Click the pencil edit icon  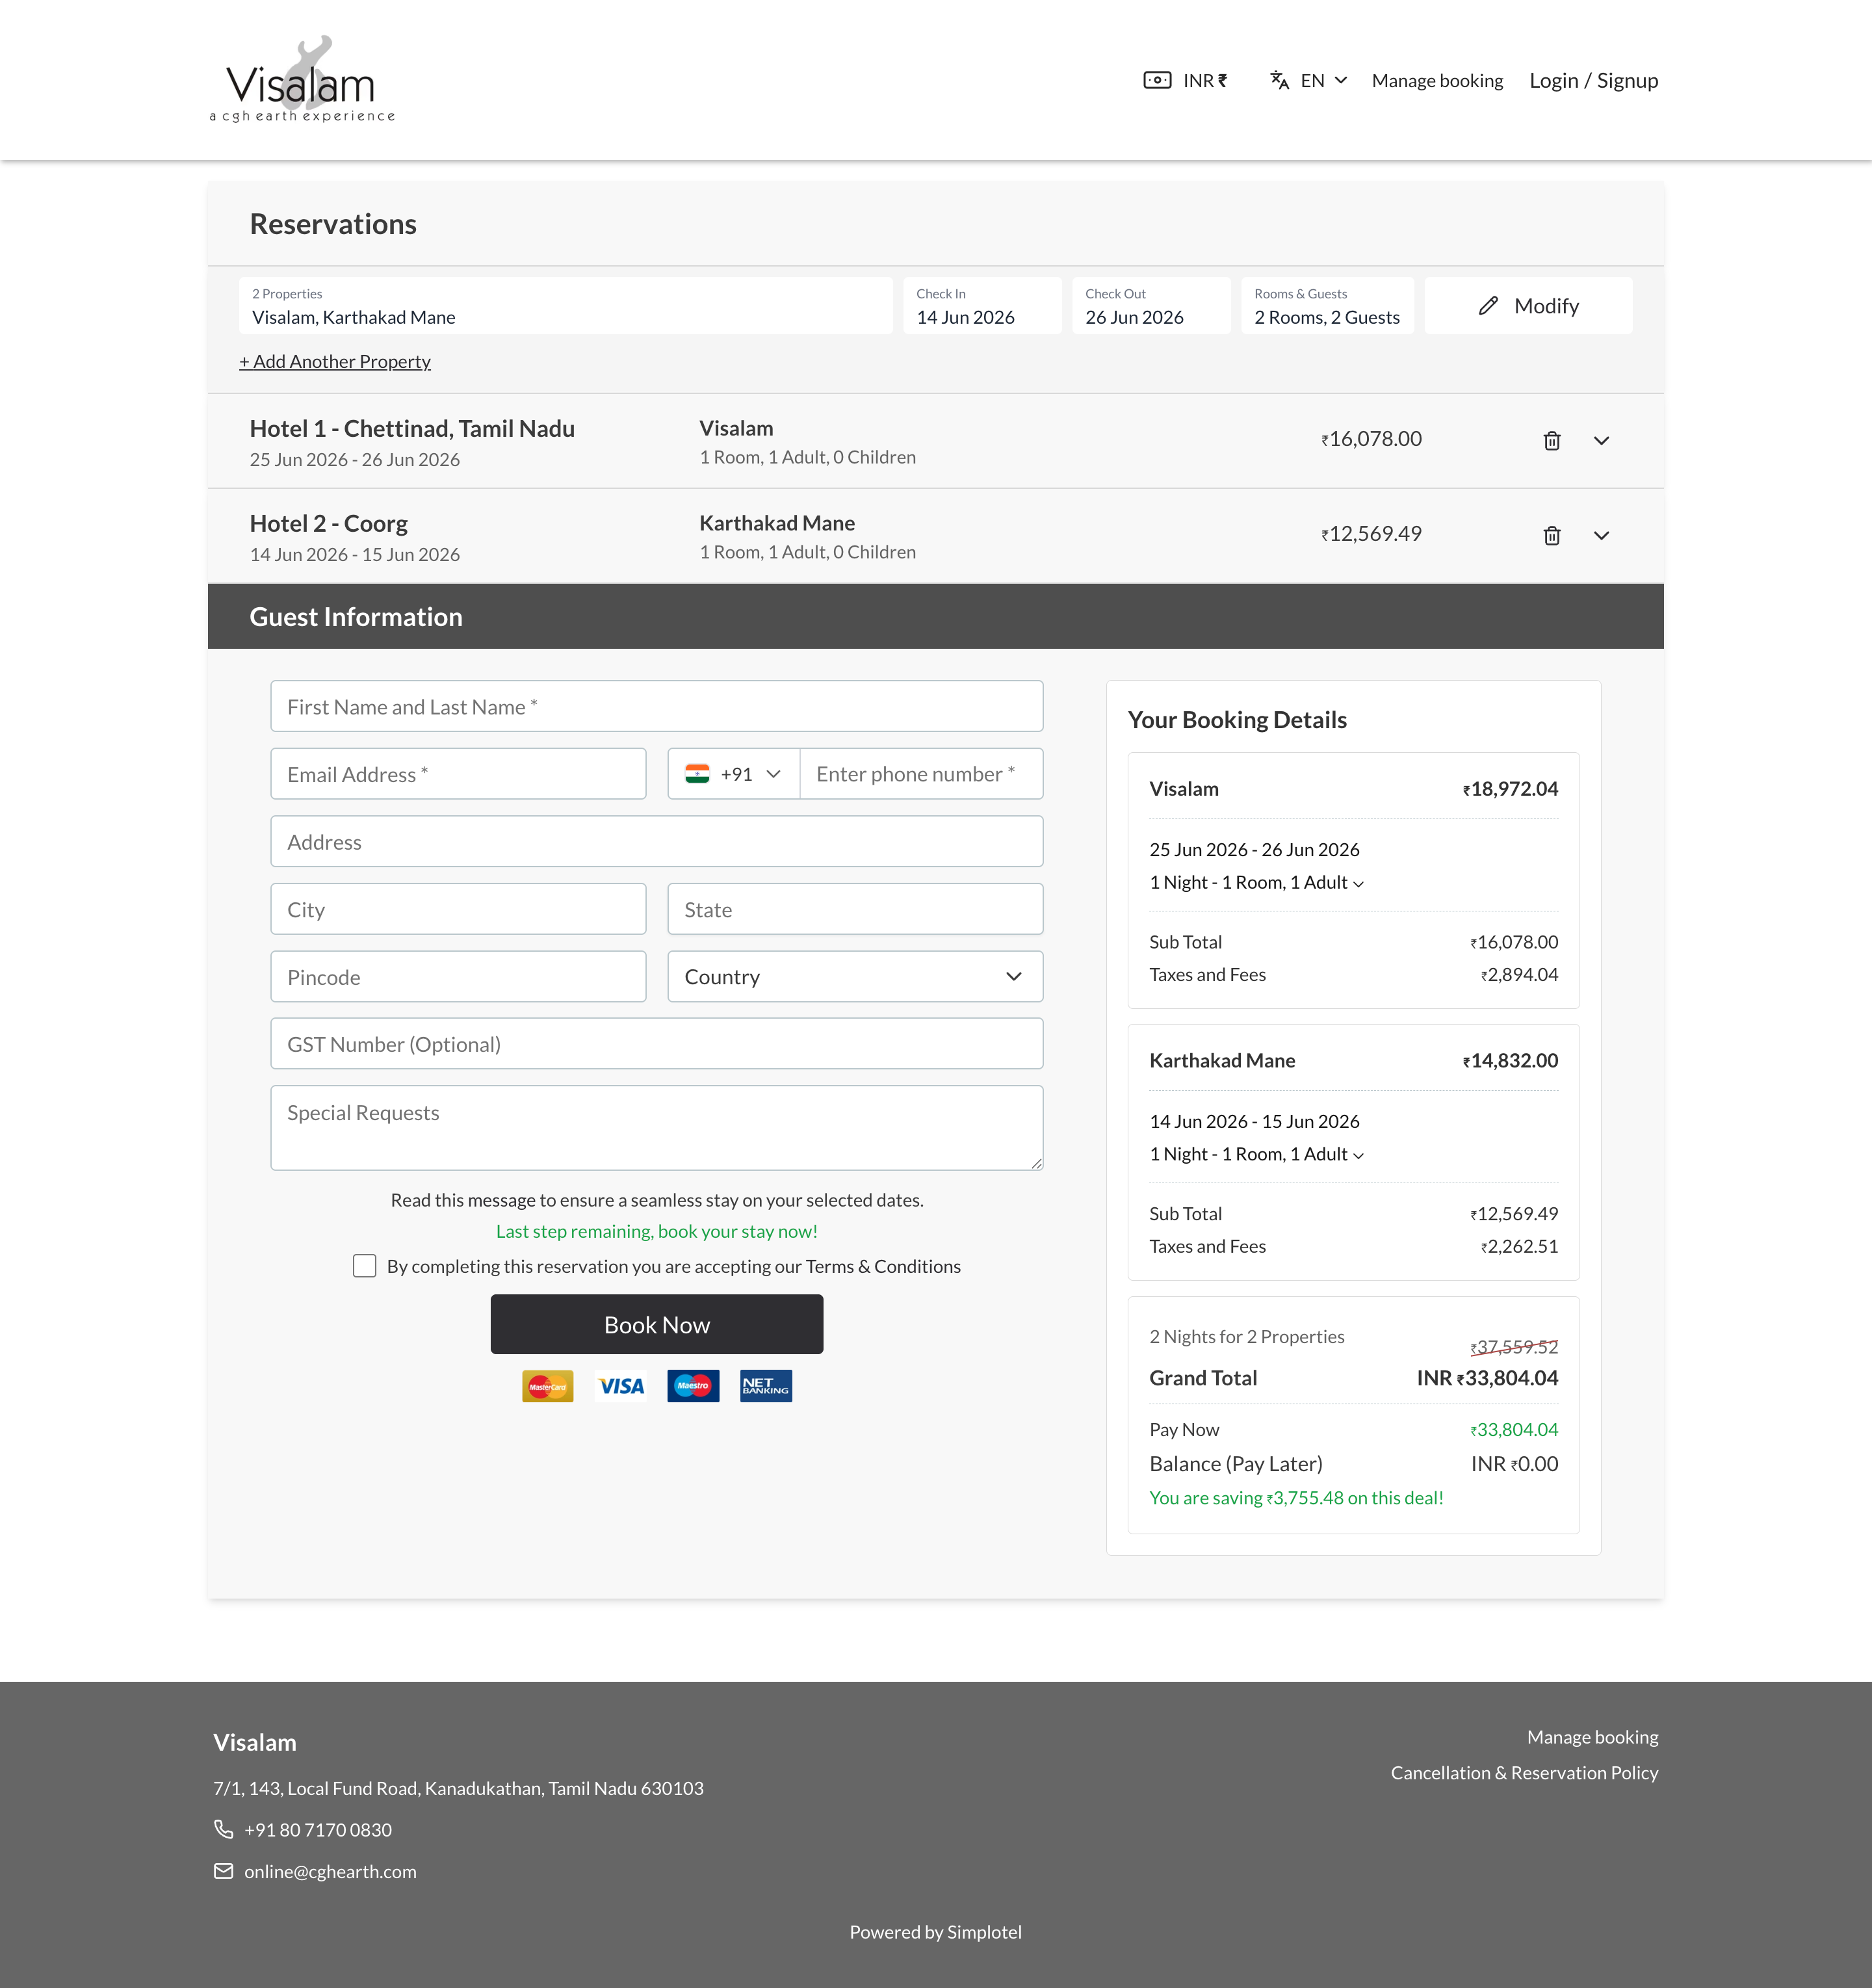pyautogui.click(x=1488, y=305)
